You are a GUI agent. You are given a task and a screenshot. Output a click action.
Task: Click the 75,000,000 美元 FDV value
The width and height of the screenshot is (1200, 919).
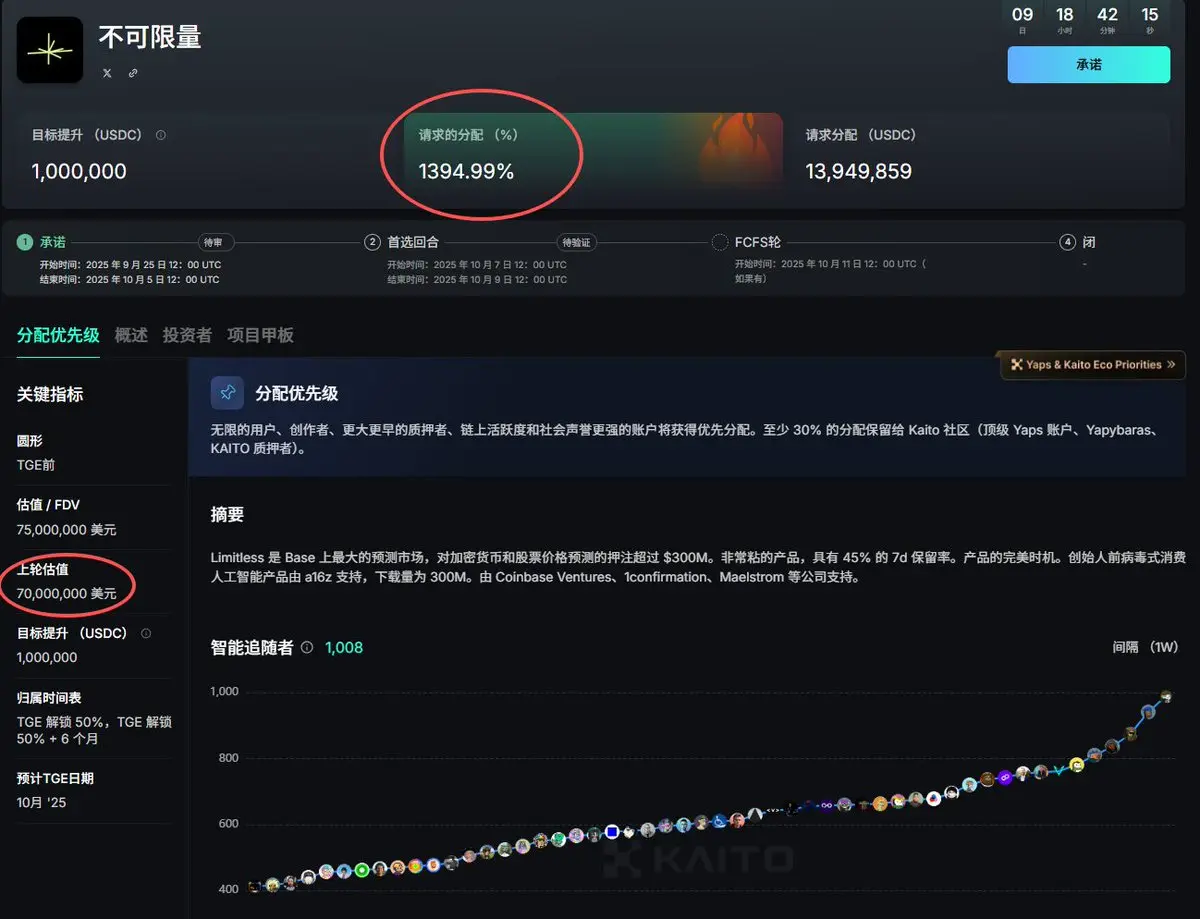click(66, 529)
